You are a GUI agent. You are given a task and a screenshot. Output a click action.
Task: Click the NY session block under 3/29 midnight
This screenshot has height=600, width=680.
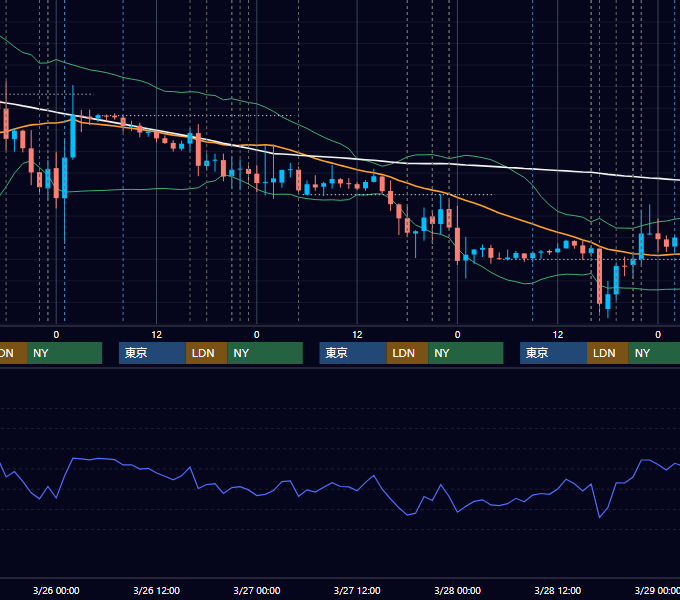pos(654,353)
